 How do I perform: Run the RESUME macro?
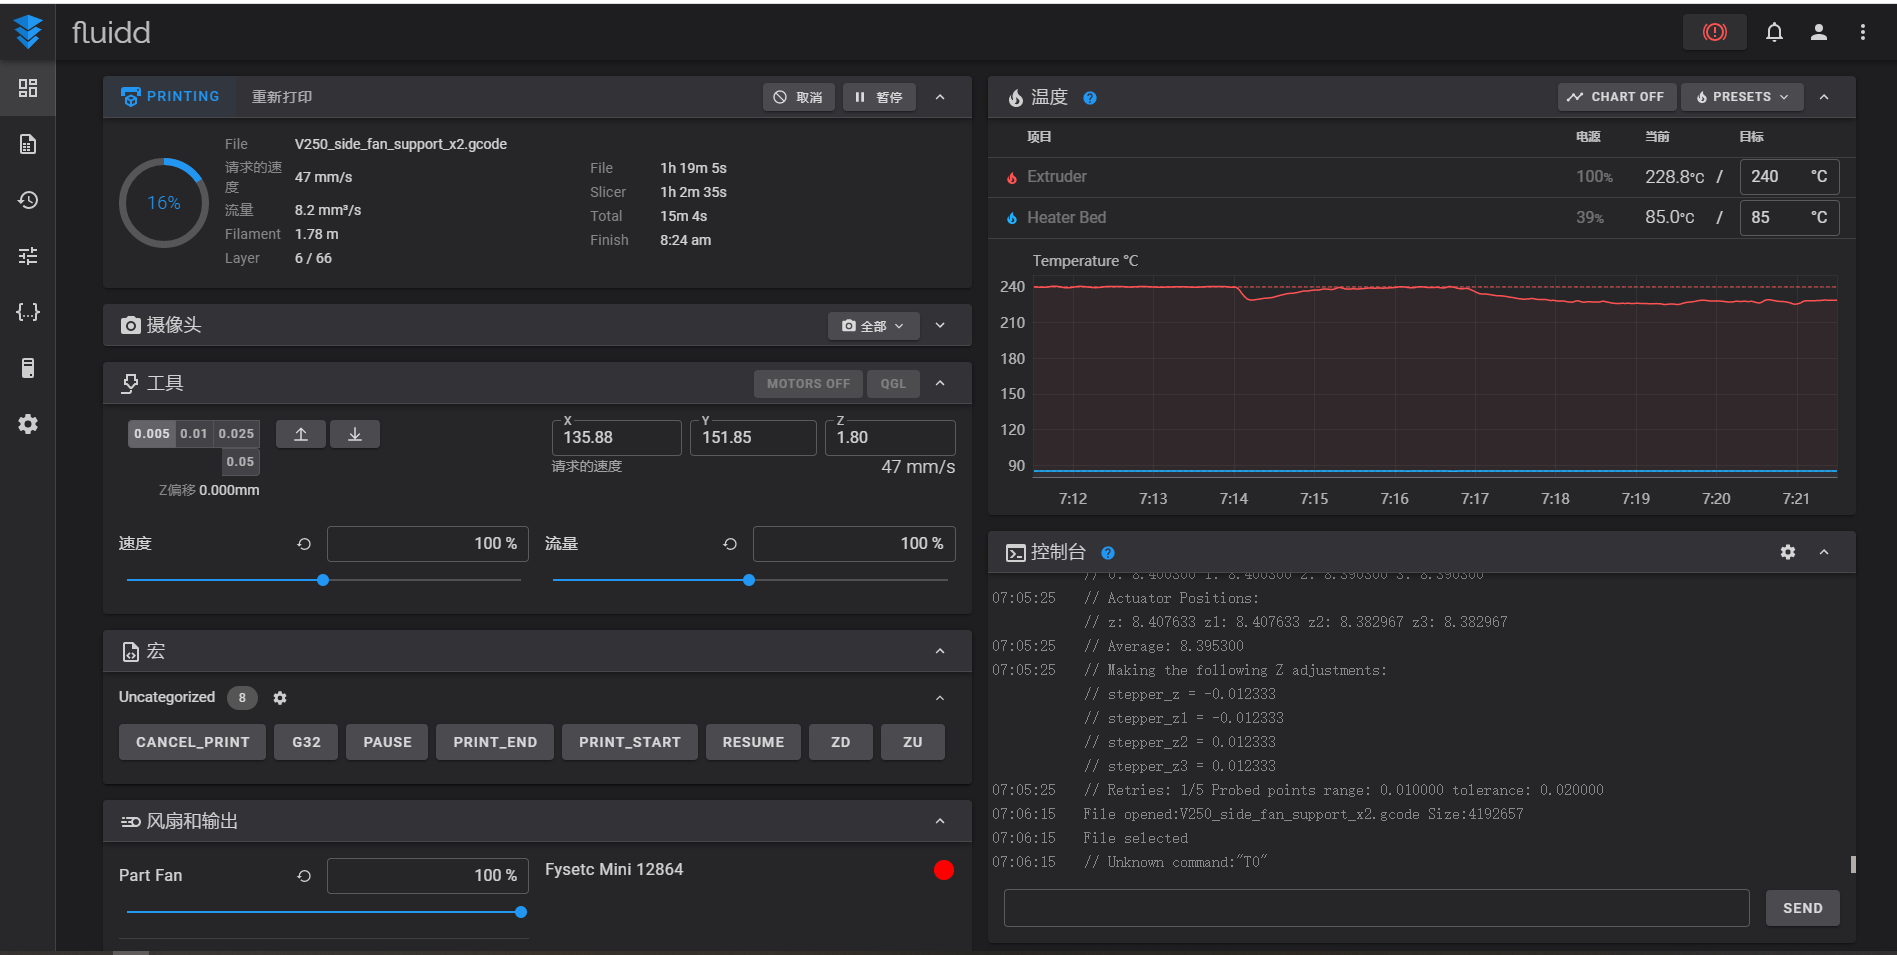754,742
